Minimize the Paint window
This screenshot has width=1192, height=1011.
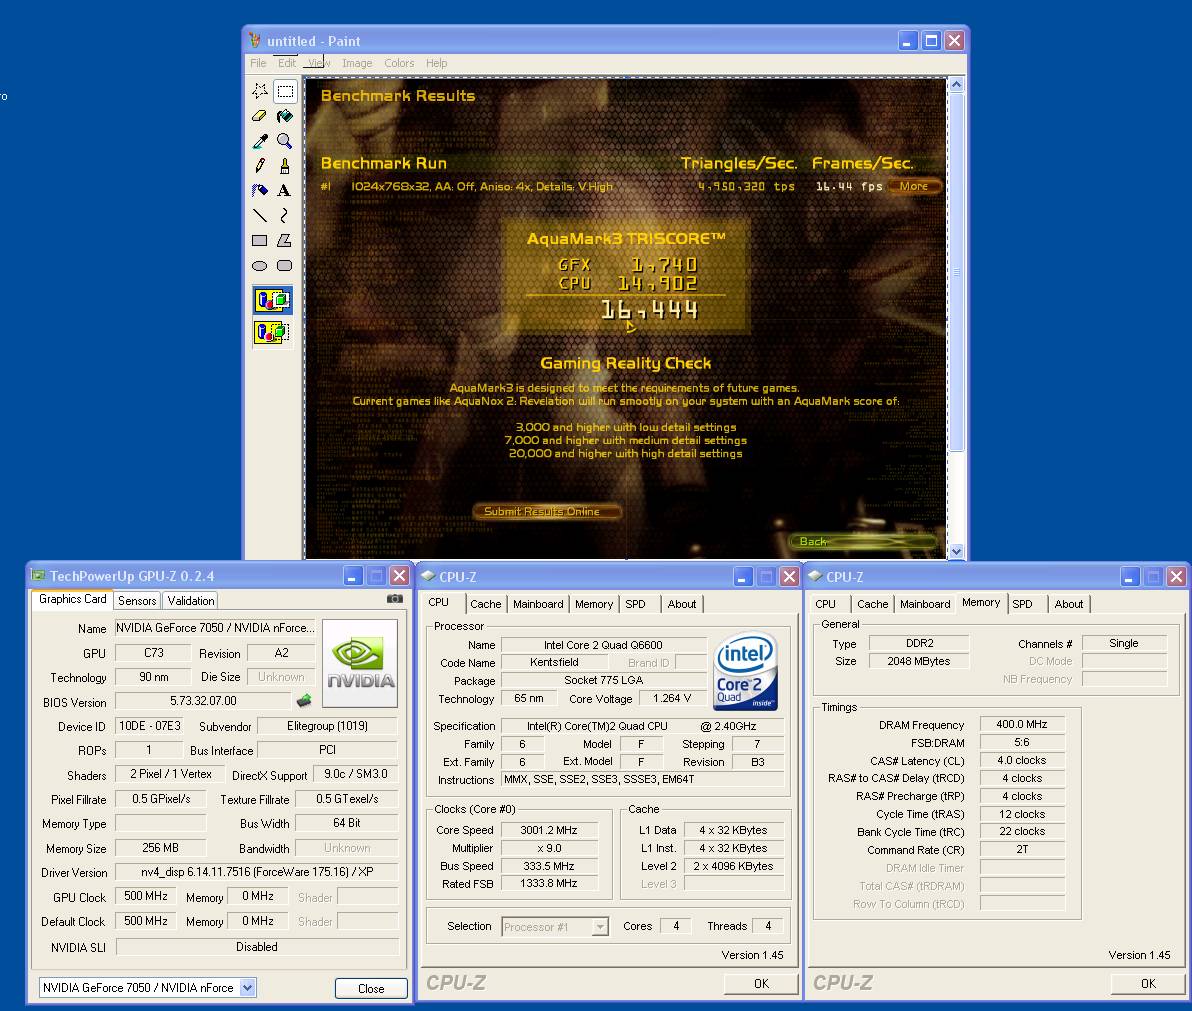pyautogui.click(x=908, y=41)
